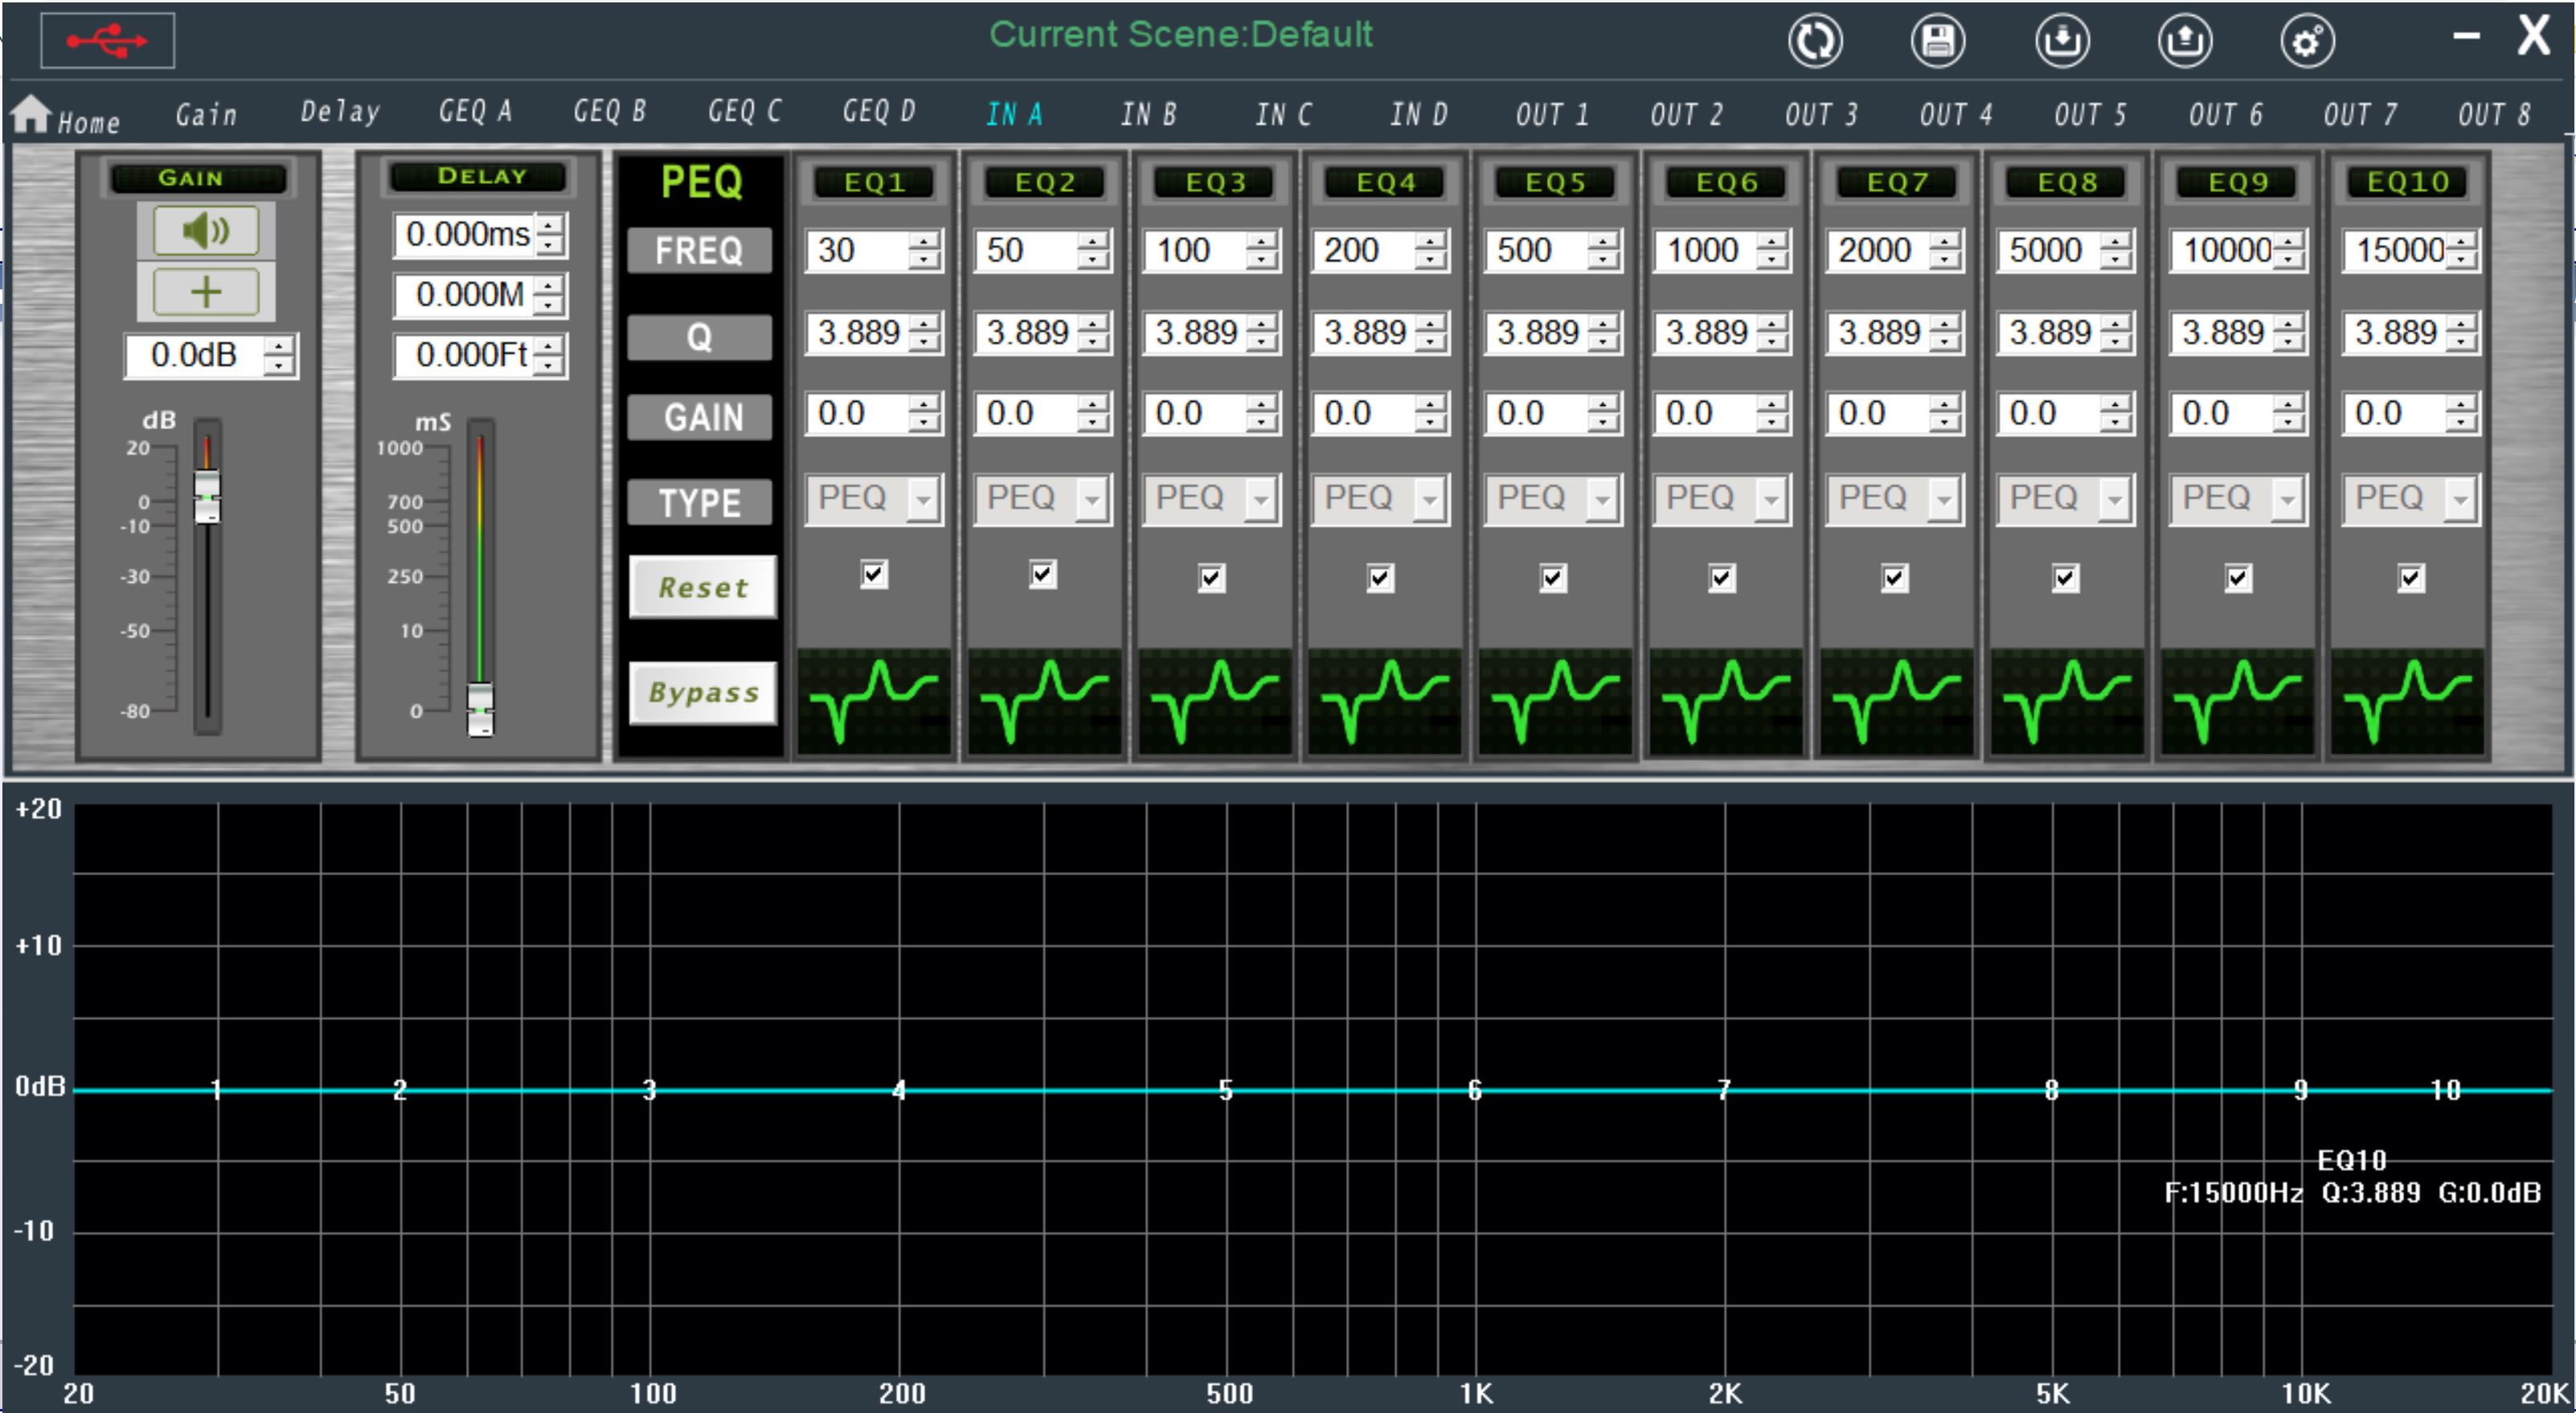The width and height of the screenshot is (2576, 1413).
Task: Click the USB connection icon
Action: pyautogui.click(x=107, y=40)
